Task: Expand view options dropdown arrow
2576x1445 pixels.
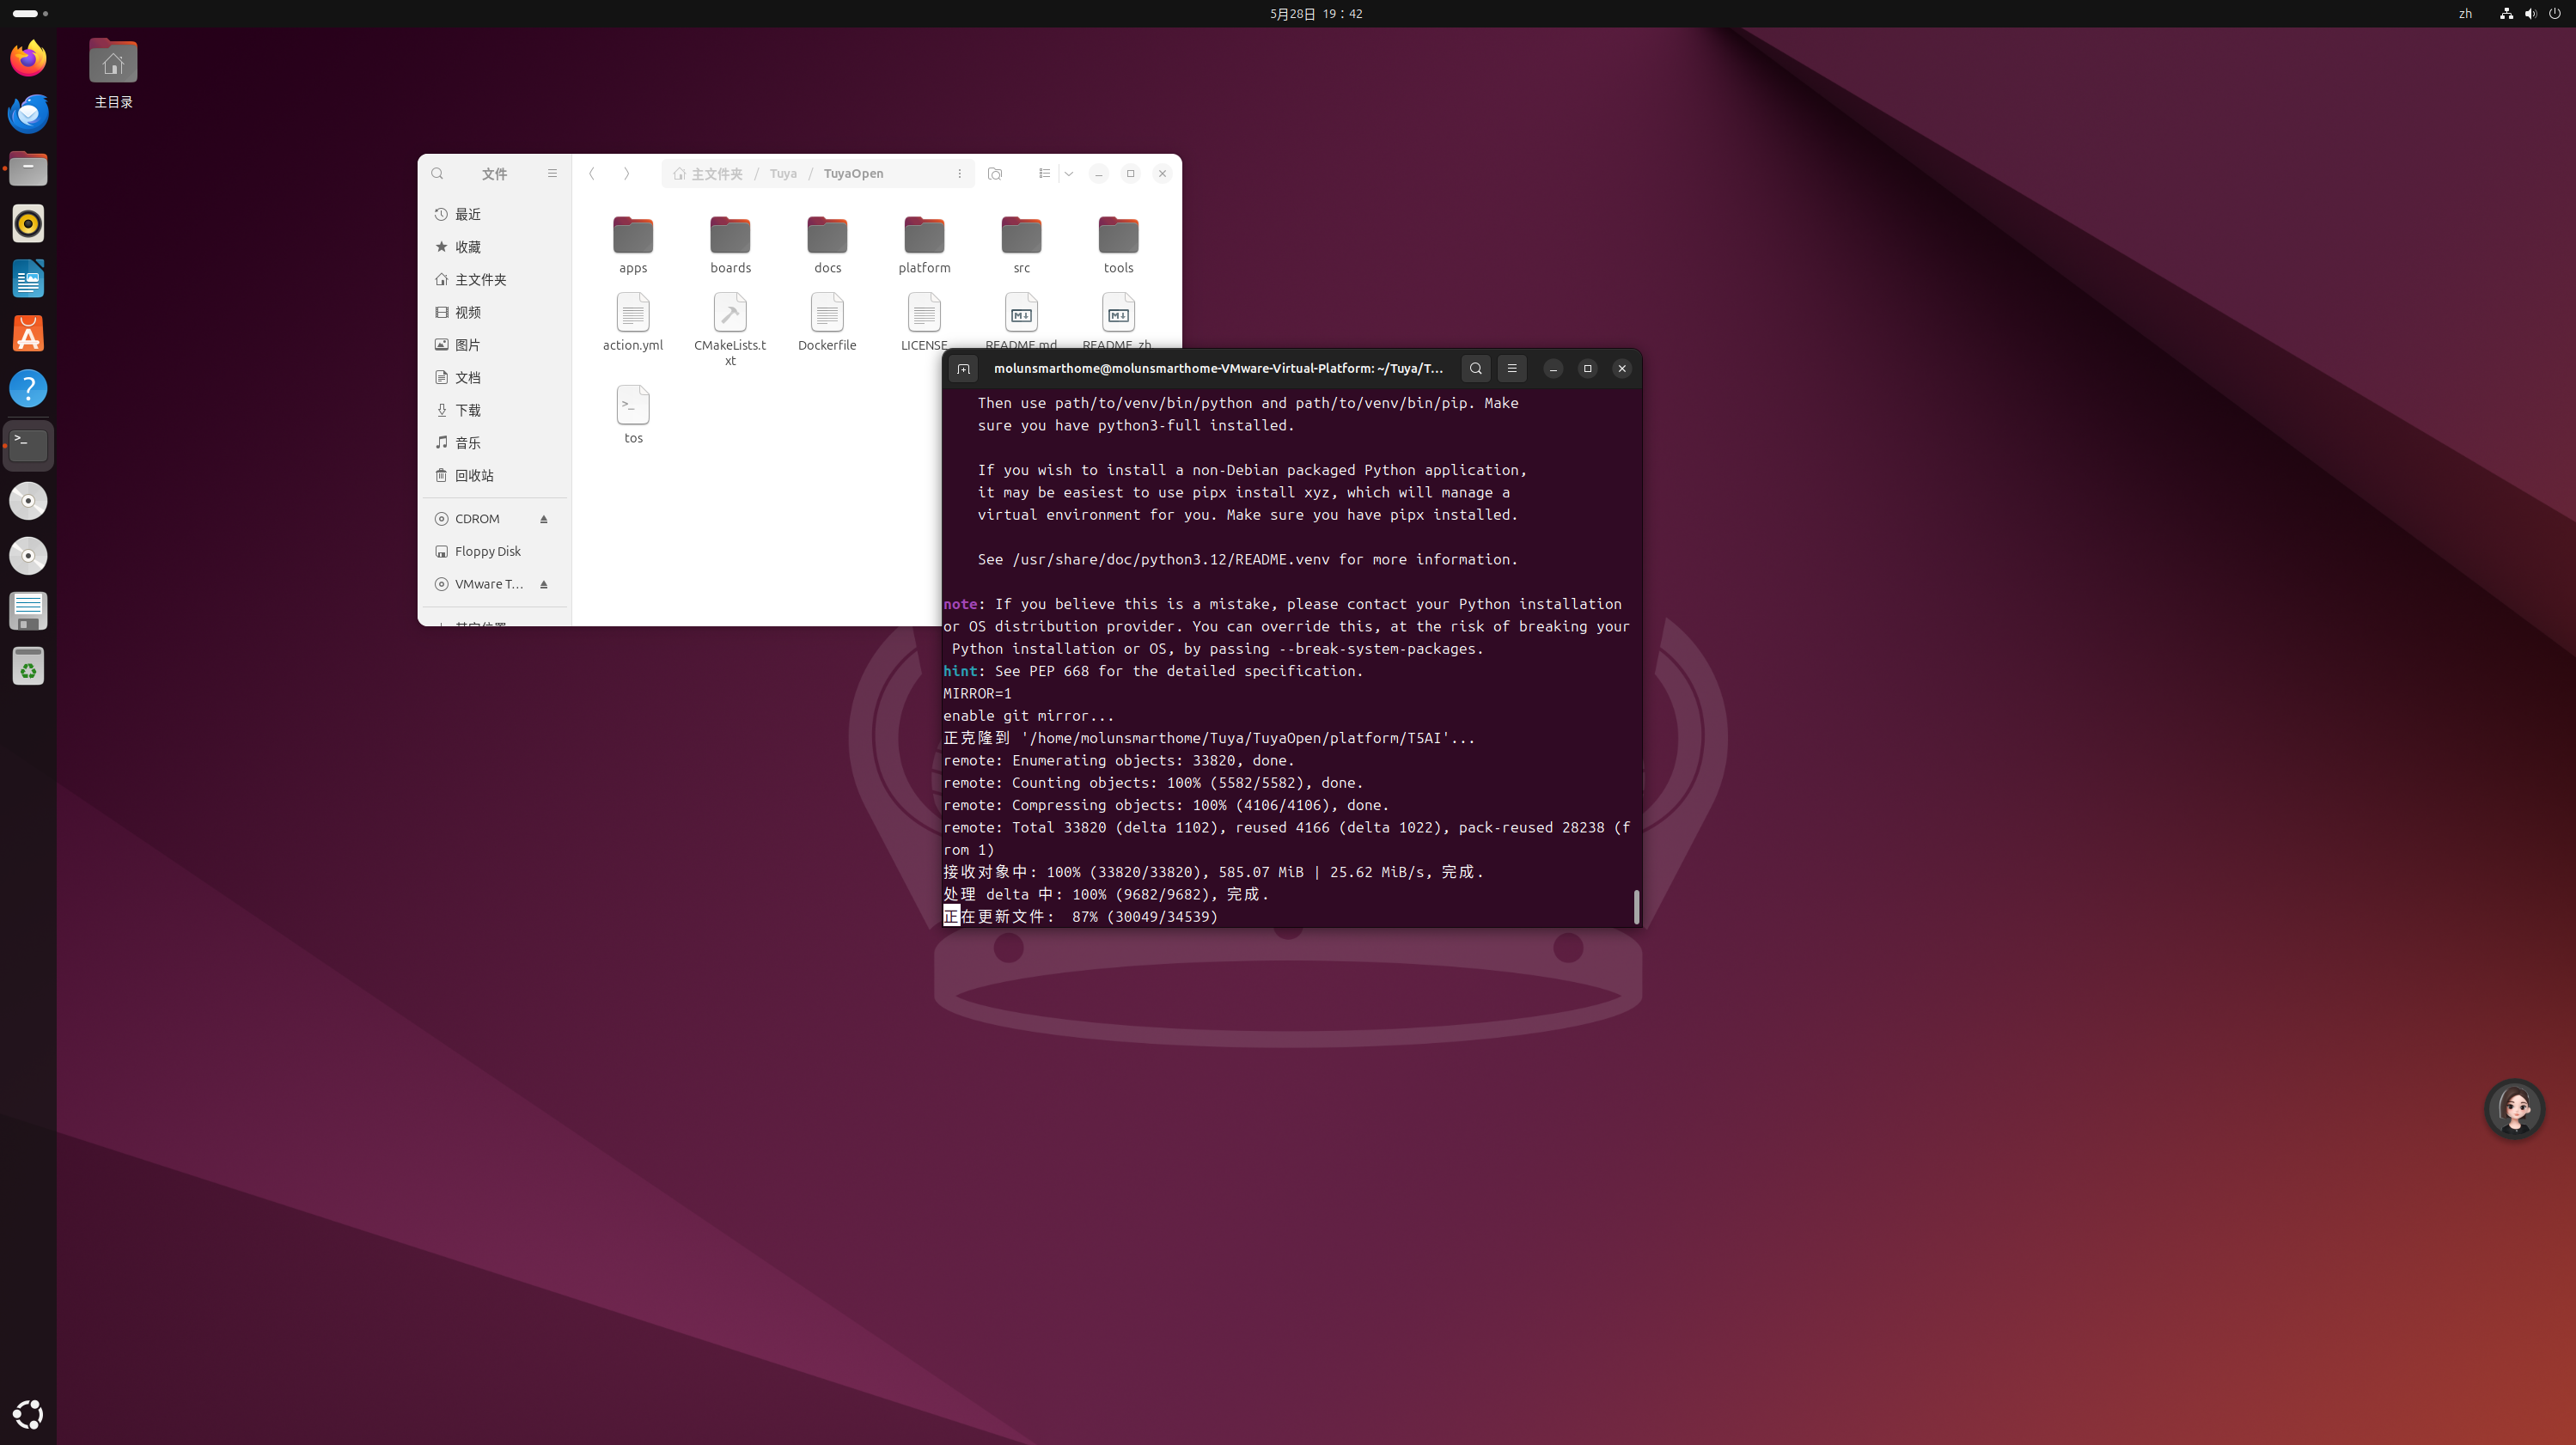Action: point(1069,174)
